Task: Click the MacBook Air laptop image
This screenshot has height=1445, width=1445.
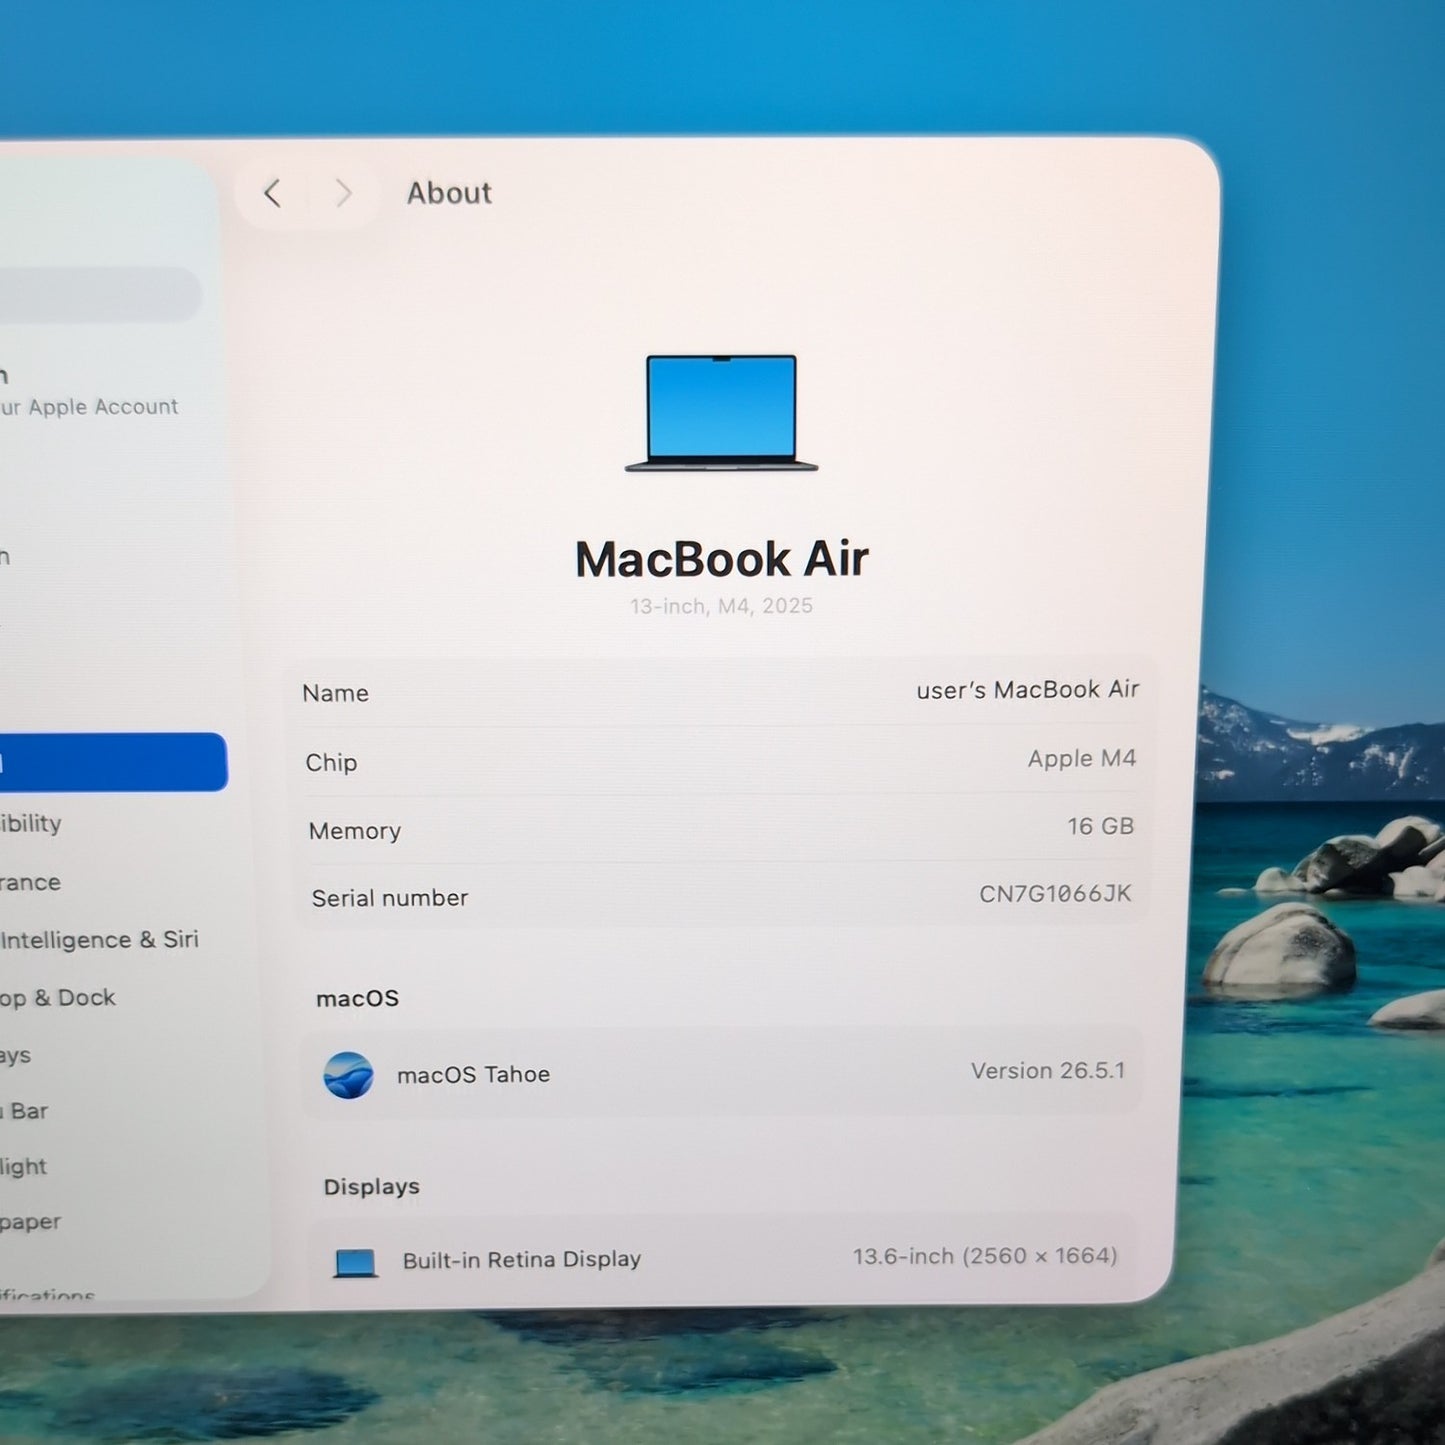Action: coord(721,412)
